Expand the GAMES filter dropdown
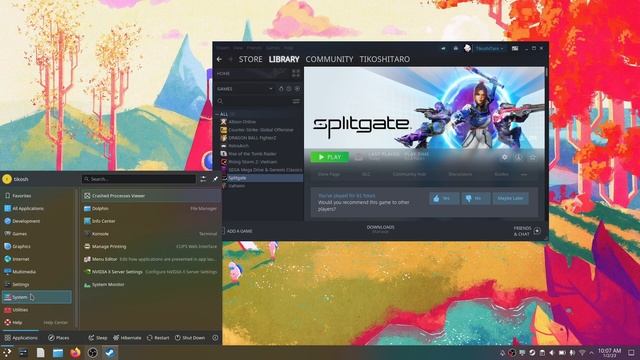This screenshot has height=360, width=640. pos(270,89)
